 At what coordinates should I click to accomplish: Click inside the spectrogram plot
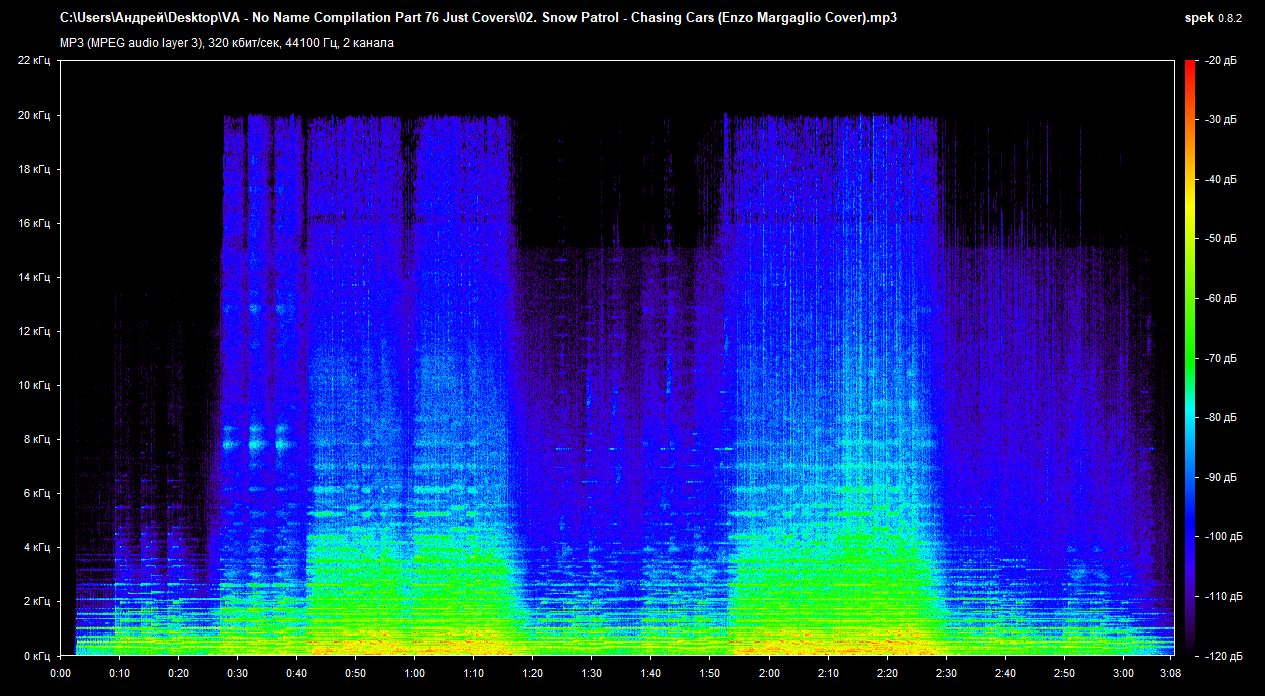[x=616, y=358]
